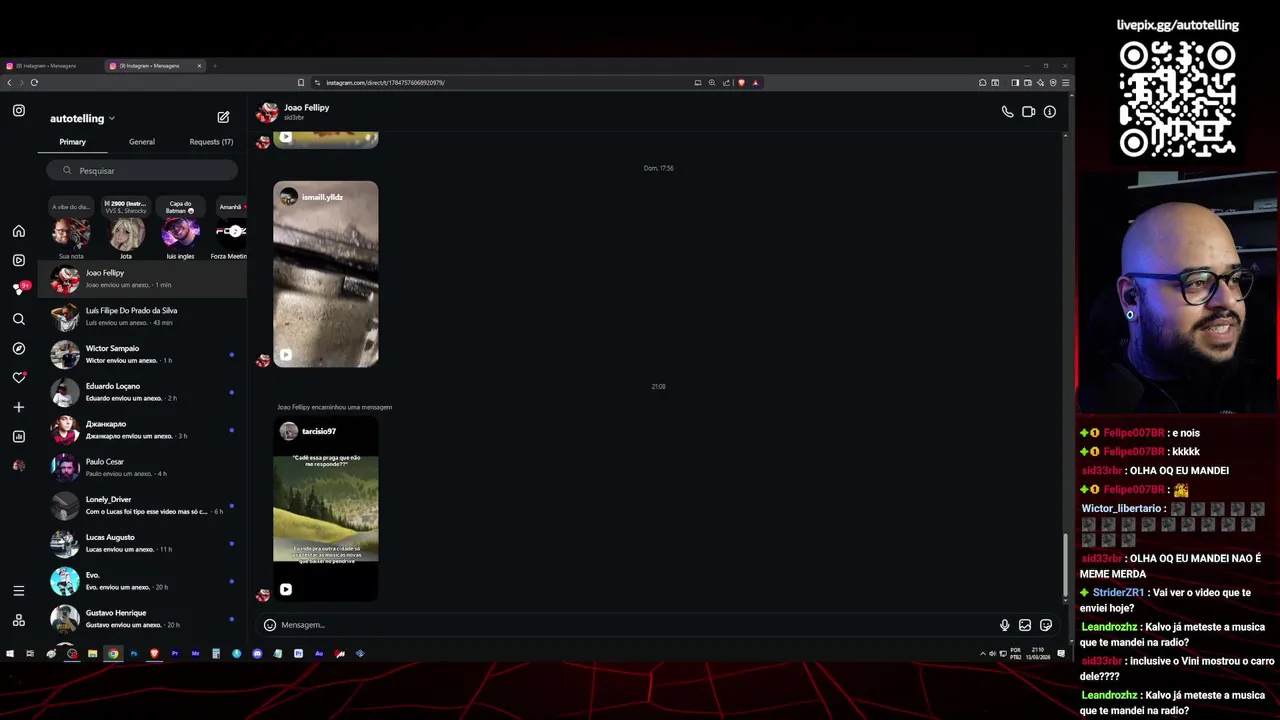Image resolution: width=1280 pixels, height=720 pixels.
Task: Start a video call with Joao Fellipy
Action: point(1028,112)
